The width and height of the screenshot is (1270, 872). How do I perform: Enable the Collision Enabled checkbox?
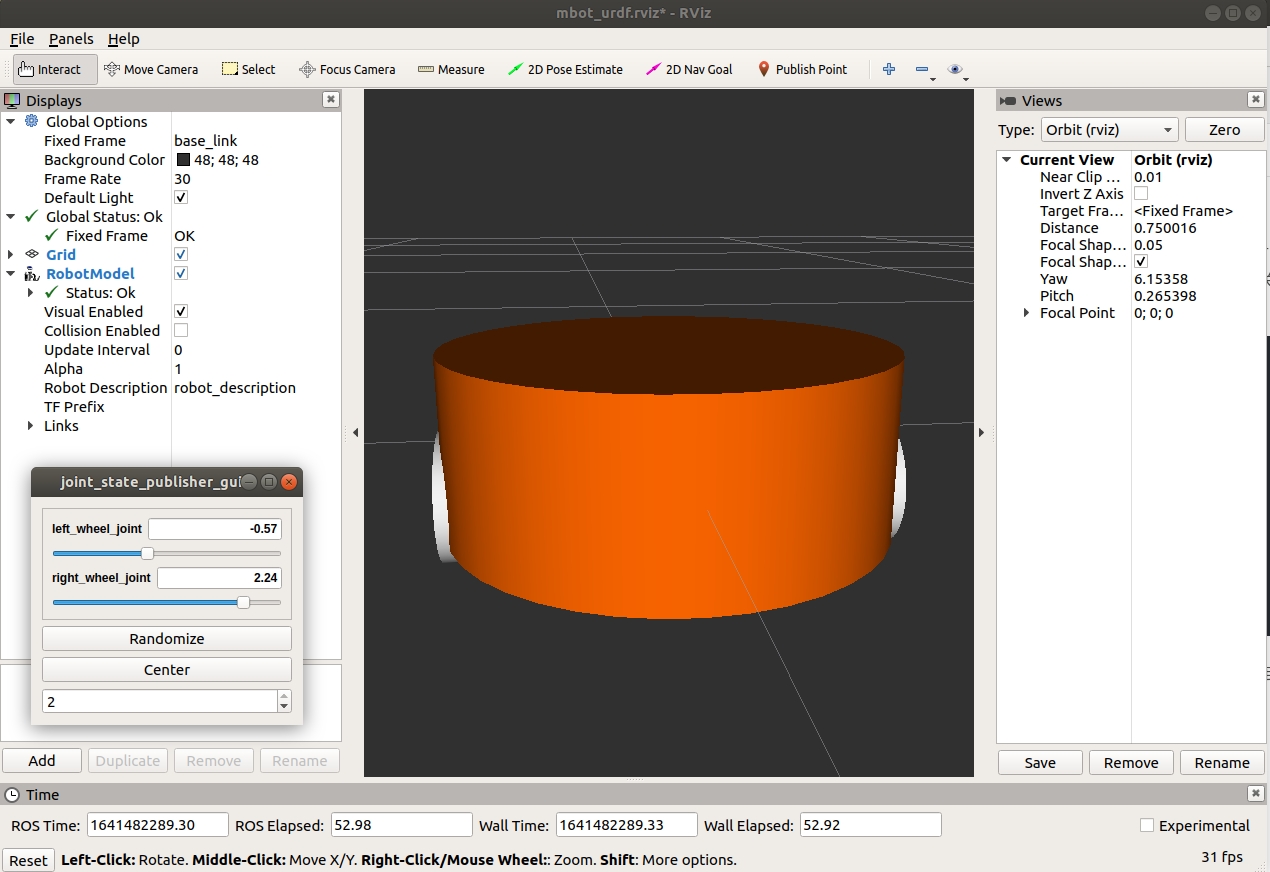[x=181, y=330]
